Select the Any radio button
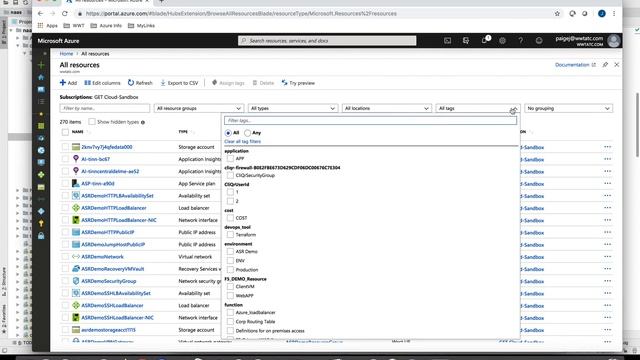Screen dimensions: 640x360 pos(247,133)
